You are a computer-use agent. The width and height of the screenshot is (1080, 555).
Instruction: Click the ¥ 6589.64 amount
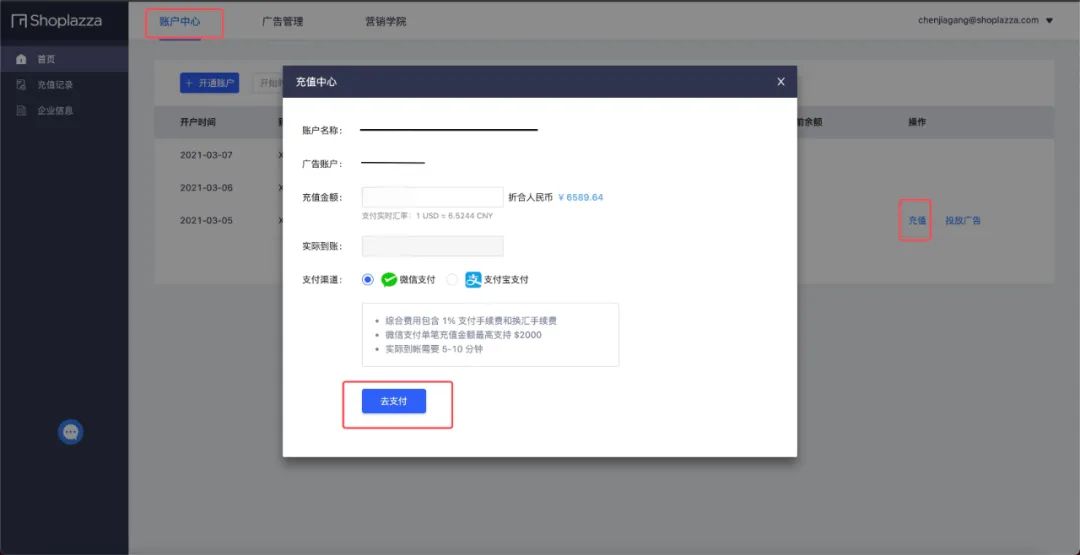(x=581, y=198)
